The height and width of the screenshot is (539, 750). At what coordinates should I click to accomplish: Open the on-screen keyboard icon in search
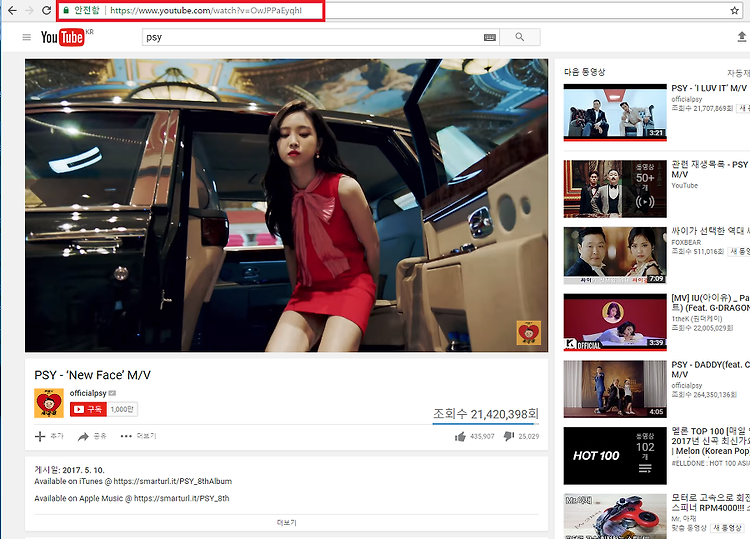490,37
